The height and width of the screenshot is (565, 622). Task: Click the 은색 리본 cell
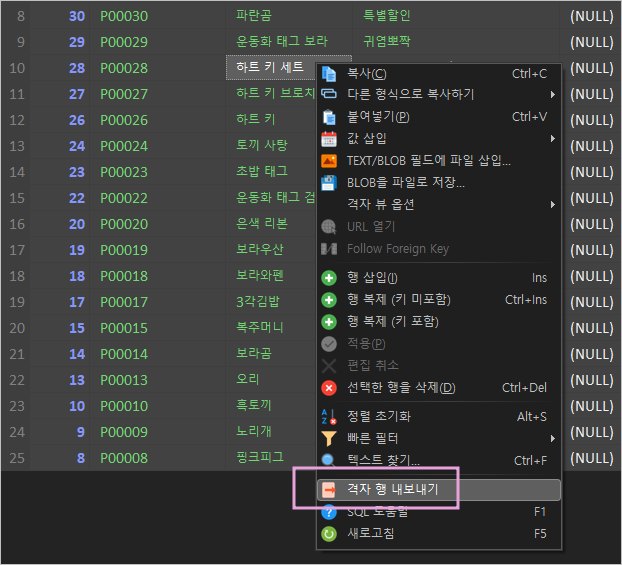coord(271,224)
